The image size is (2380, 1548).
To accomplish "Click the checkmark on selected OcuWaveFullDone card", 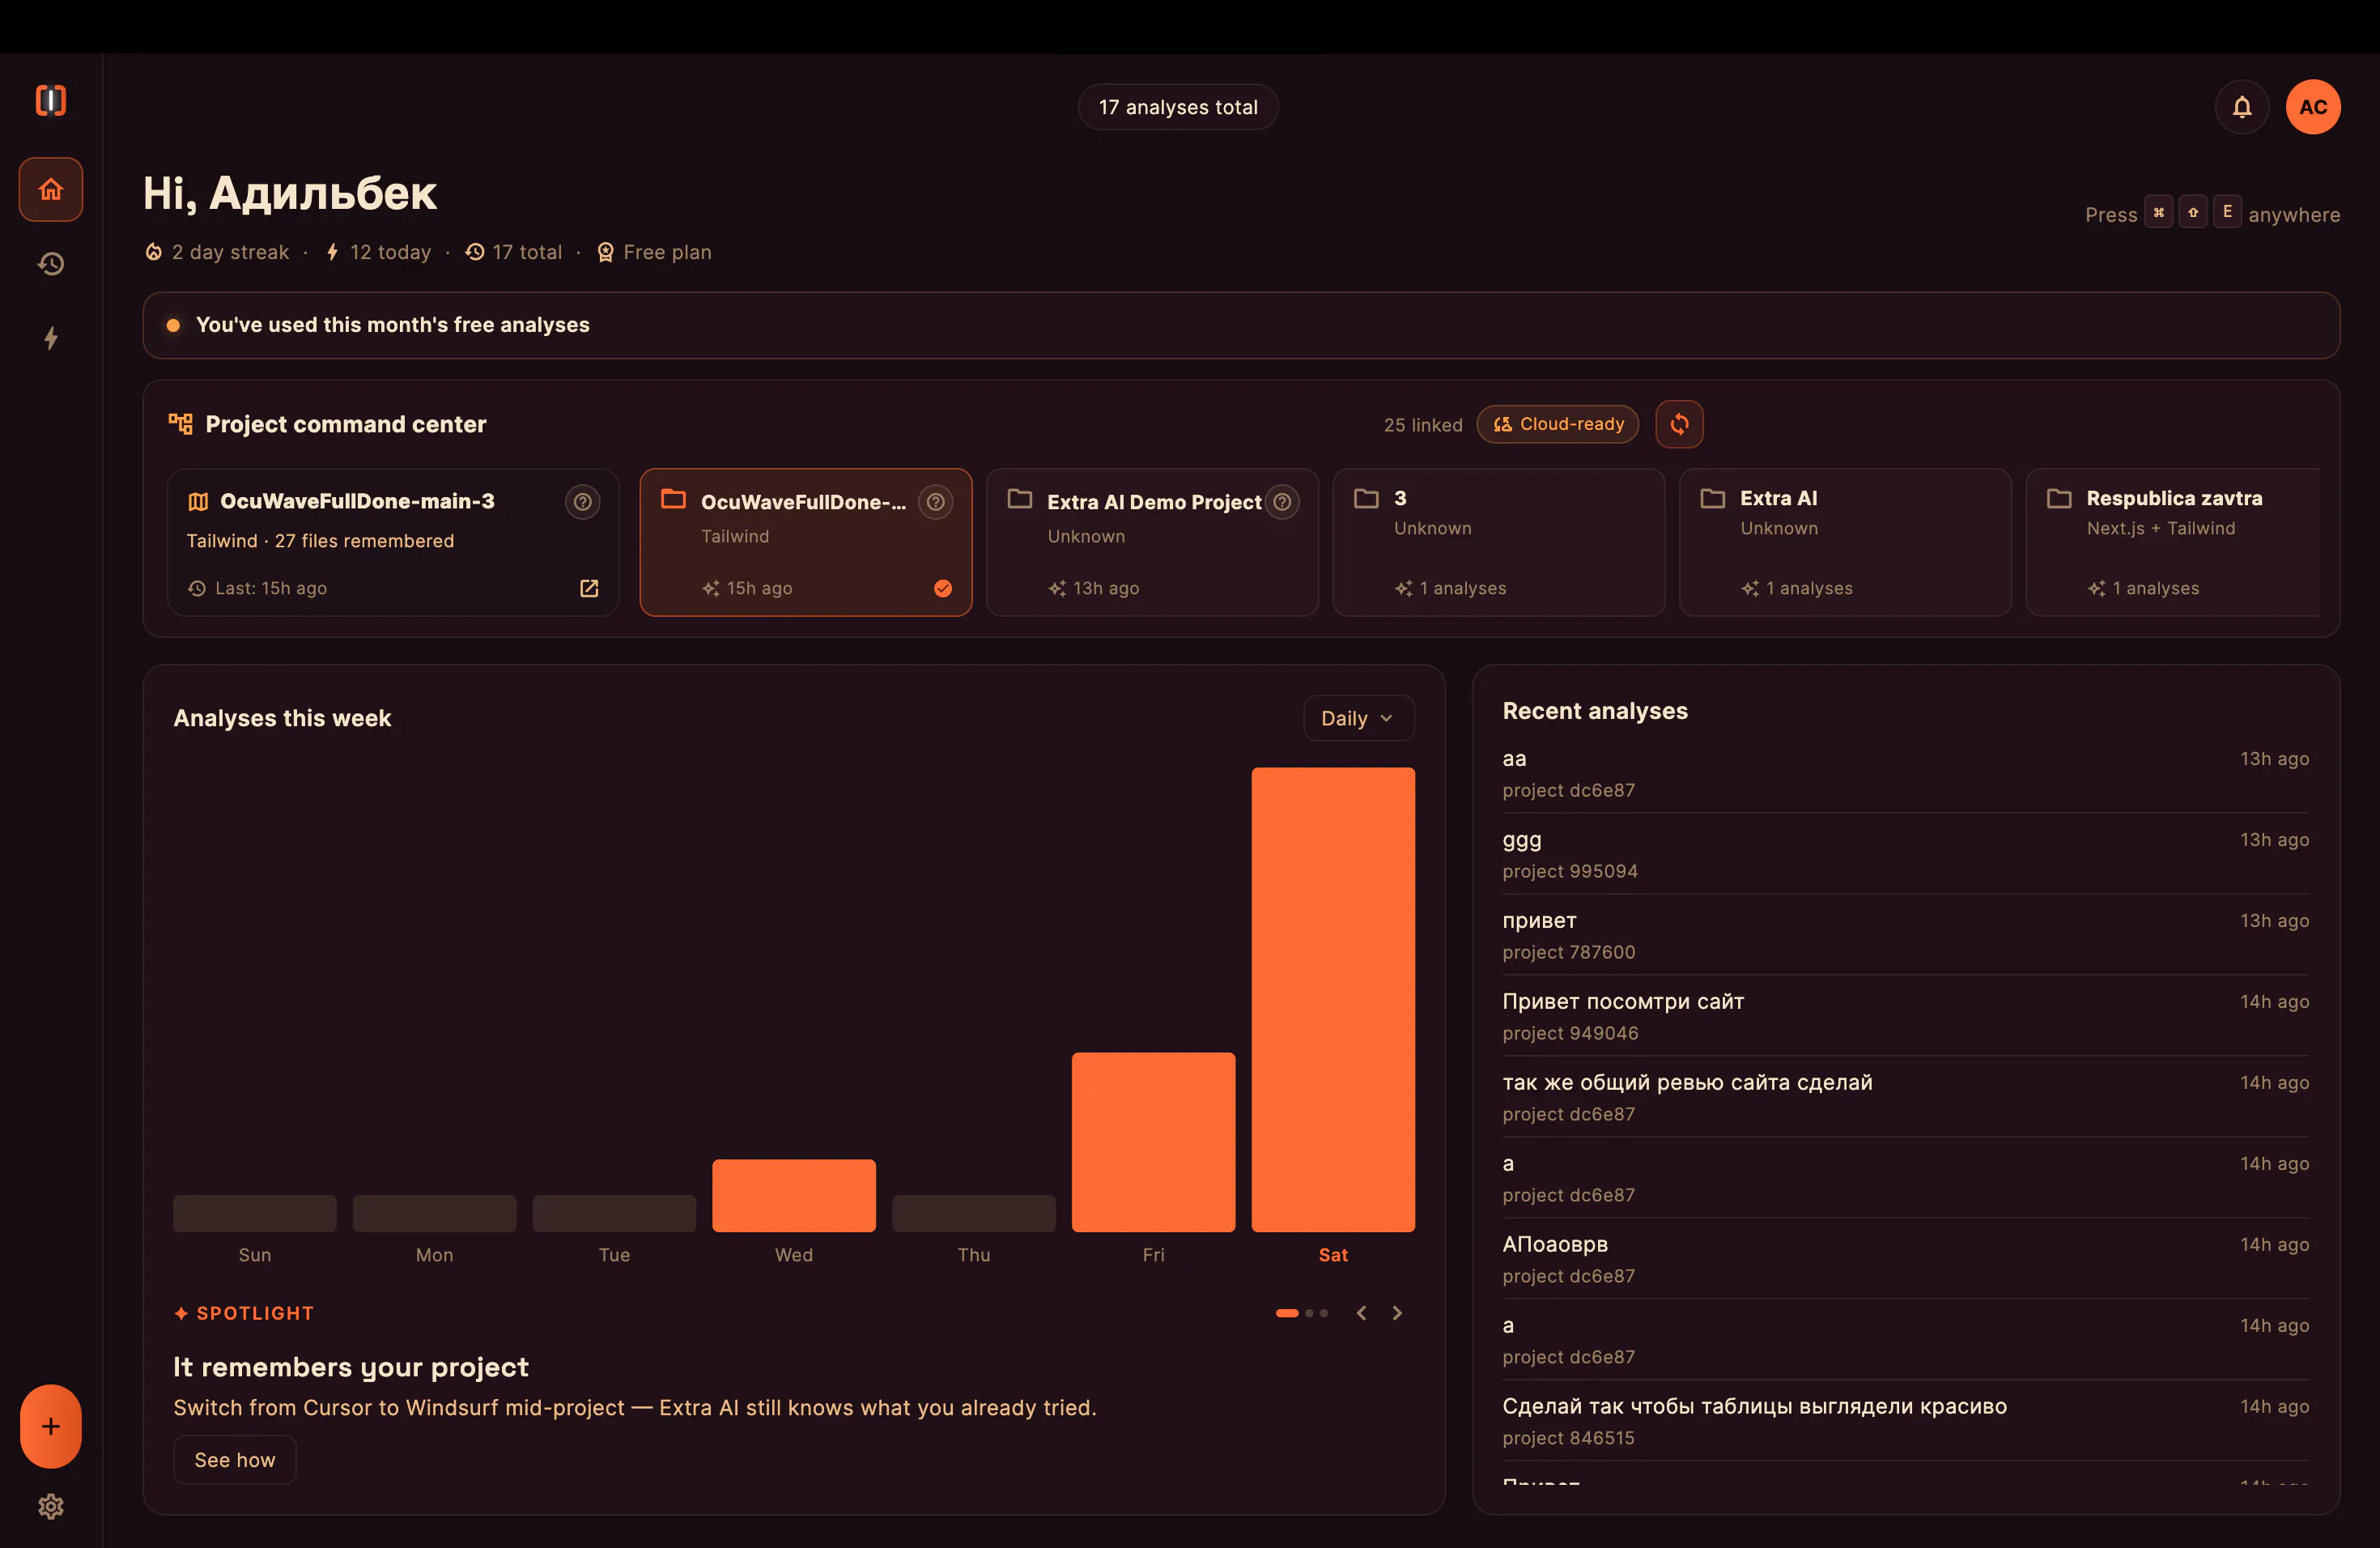I will click(x=943, y=588).
